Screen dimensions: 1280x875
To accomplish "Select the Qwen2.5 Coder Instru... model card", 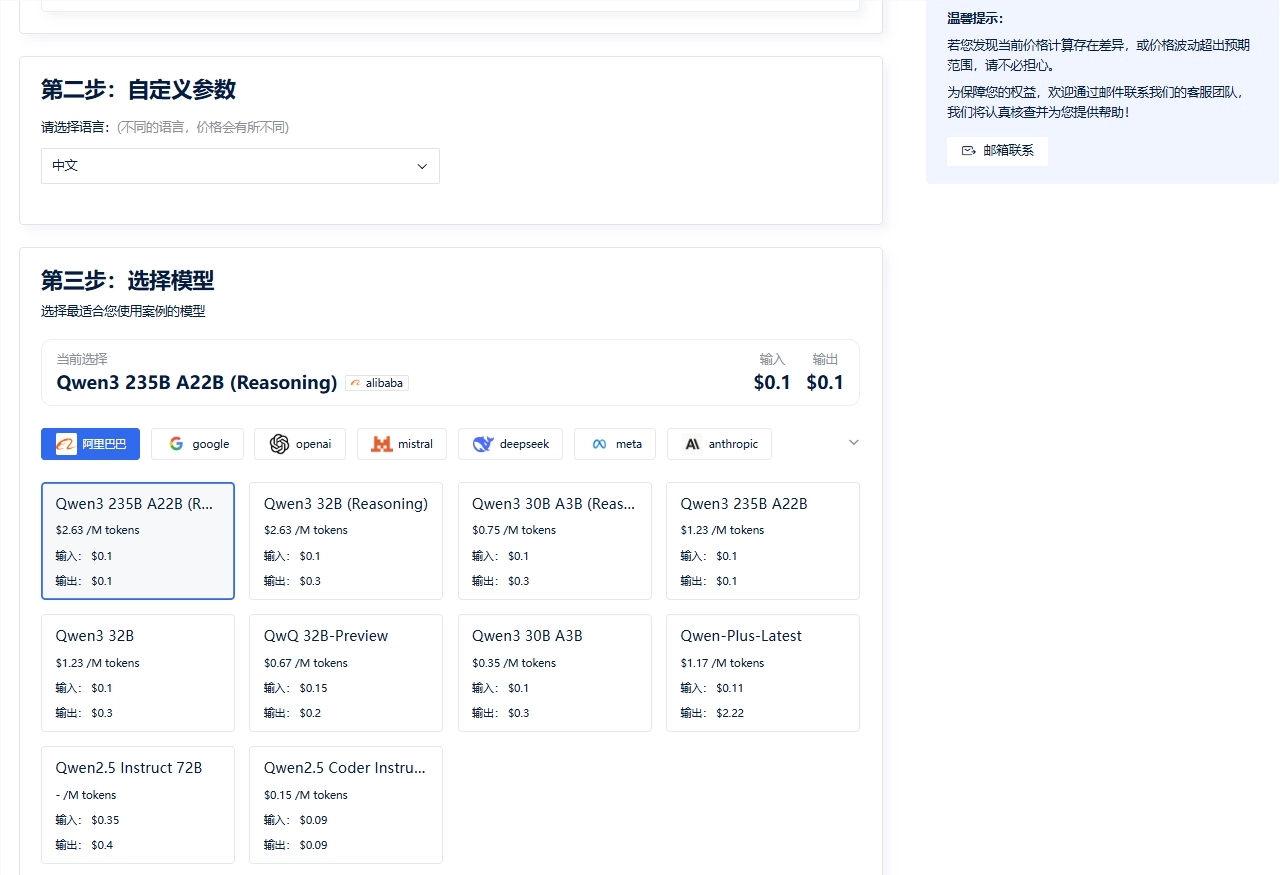I will [346, 805].
